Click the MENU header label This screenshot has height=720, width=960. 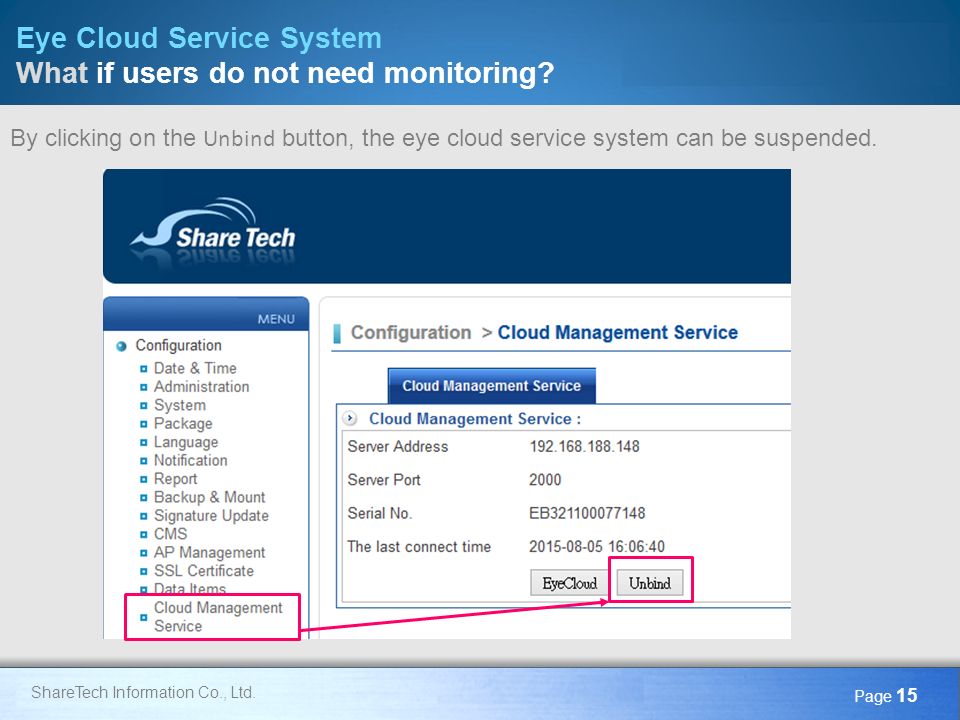tap(276, 319)
